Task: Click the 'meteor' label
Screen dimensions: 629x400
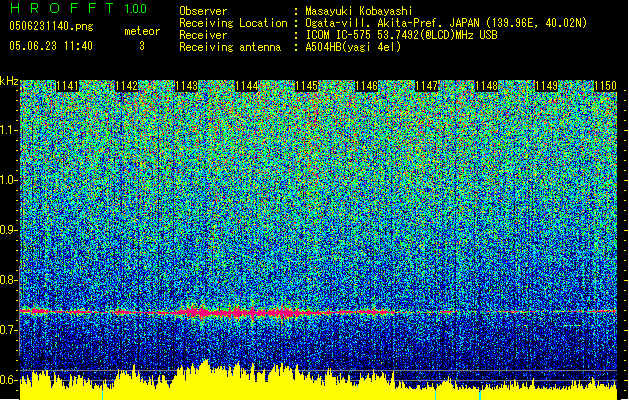Action: pos(142,31)
